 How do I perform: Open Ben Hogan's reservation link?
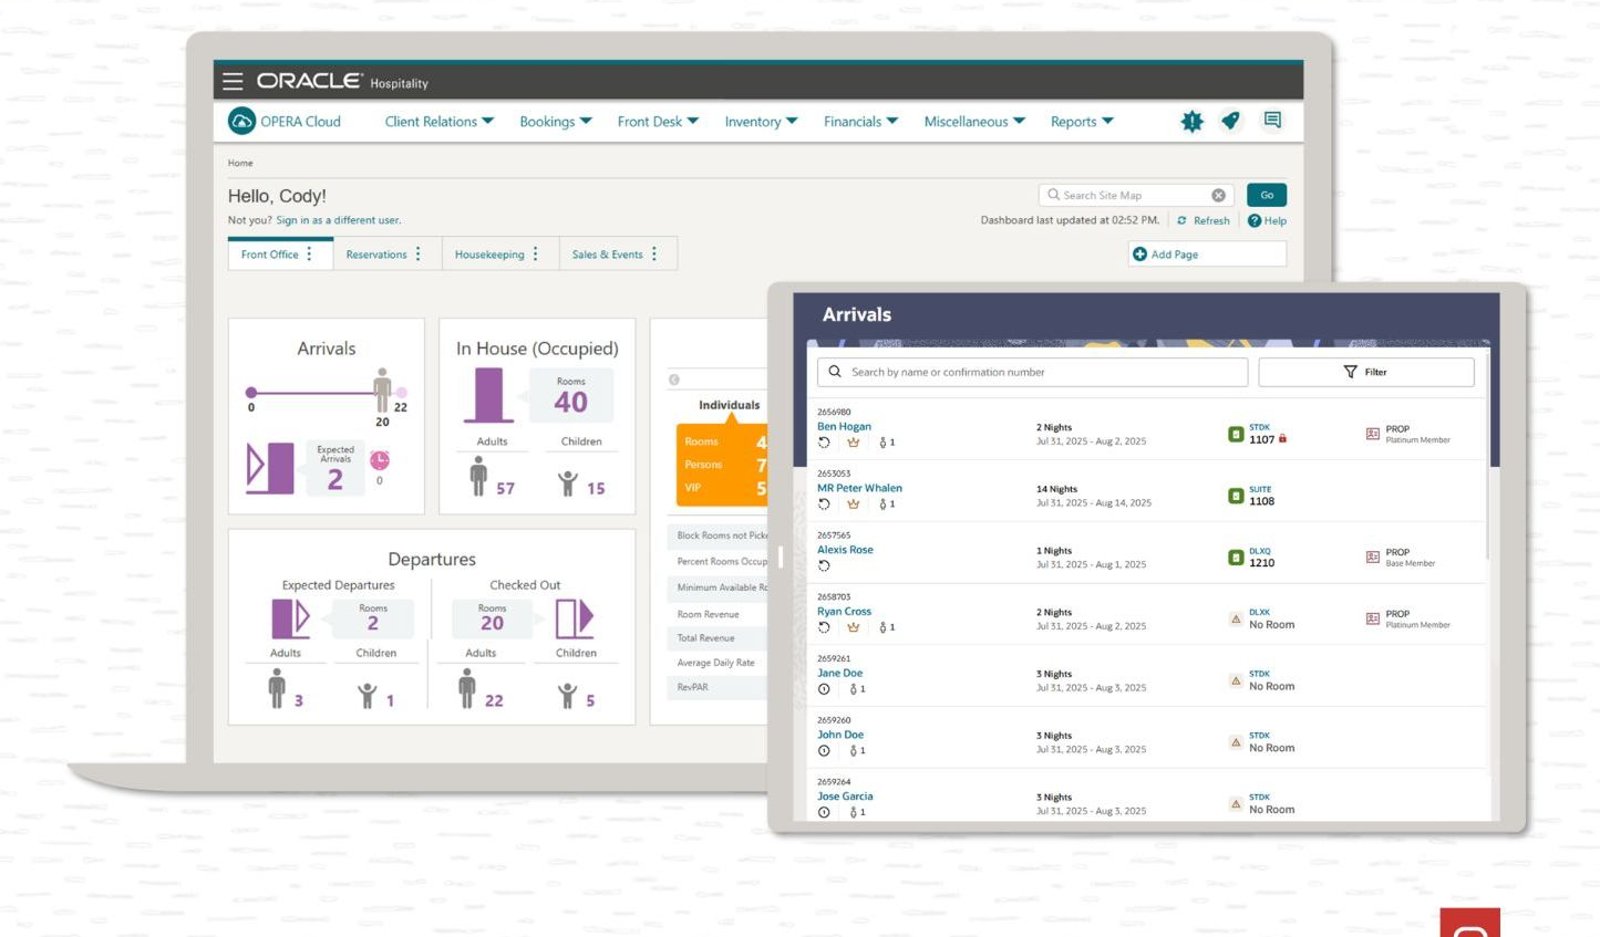pos(844,426)
